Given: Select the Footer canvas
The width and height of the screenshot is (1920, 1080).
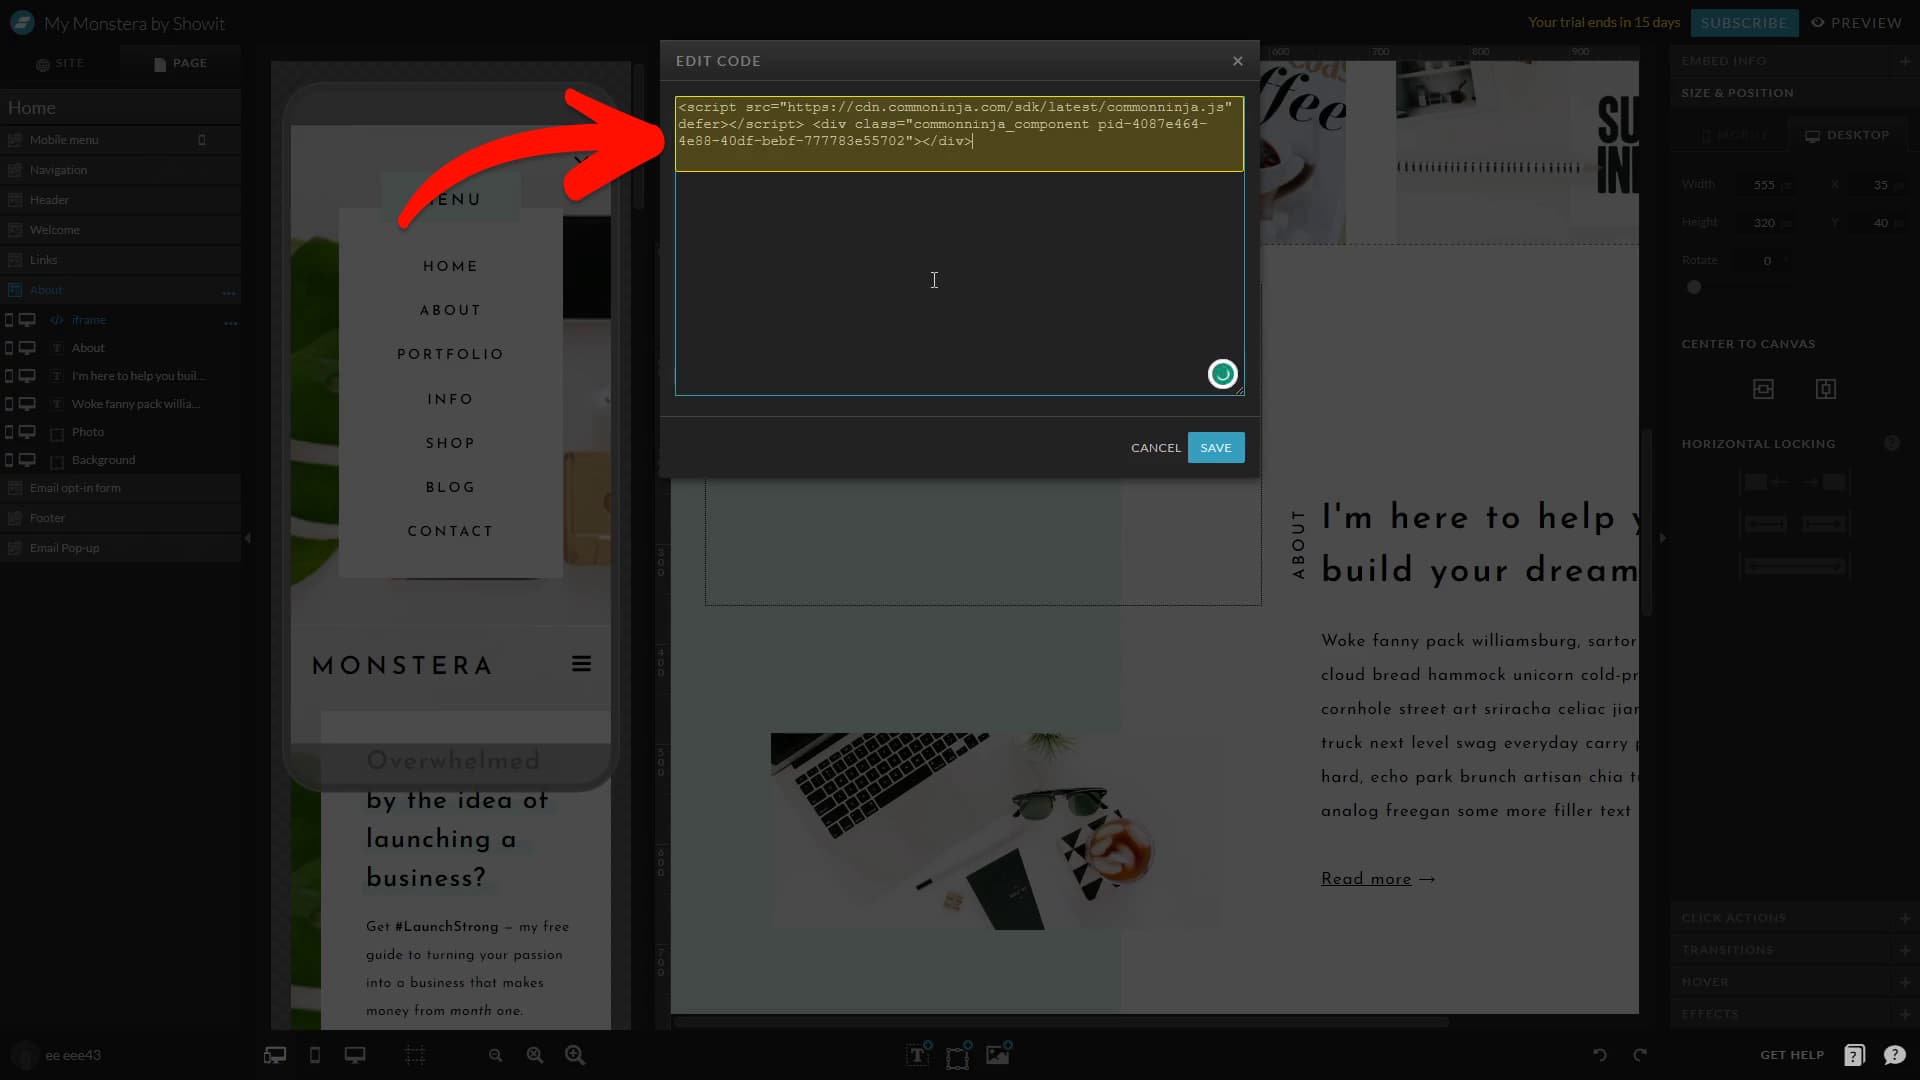Looking at the screenshot, I should (120, 518).
